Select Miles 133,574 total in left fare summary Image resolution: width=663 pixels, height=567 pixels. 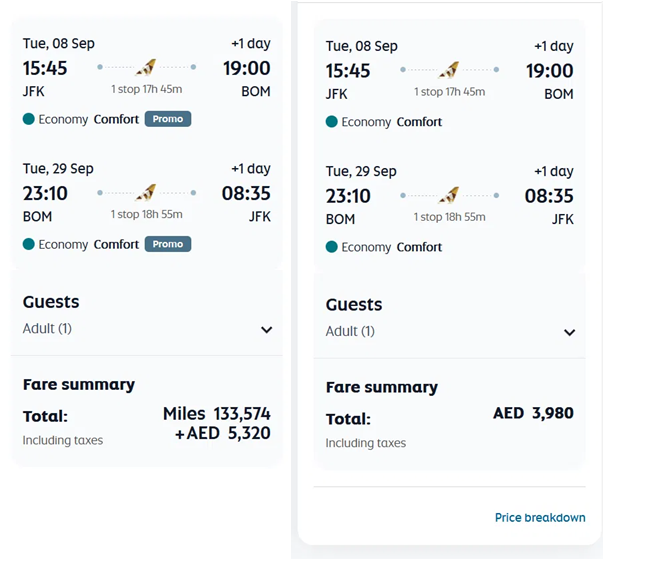click(216, 414)
